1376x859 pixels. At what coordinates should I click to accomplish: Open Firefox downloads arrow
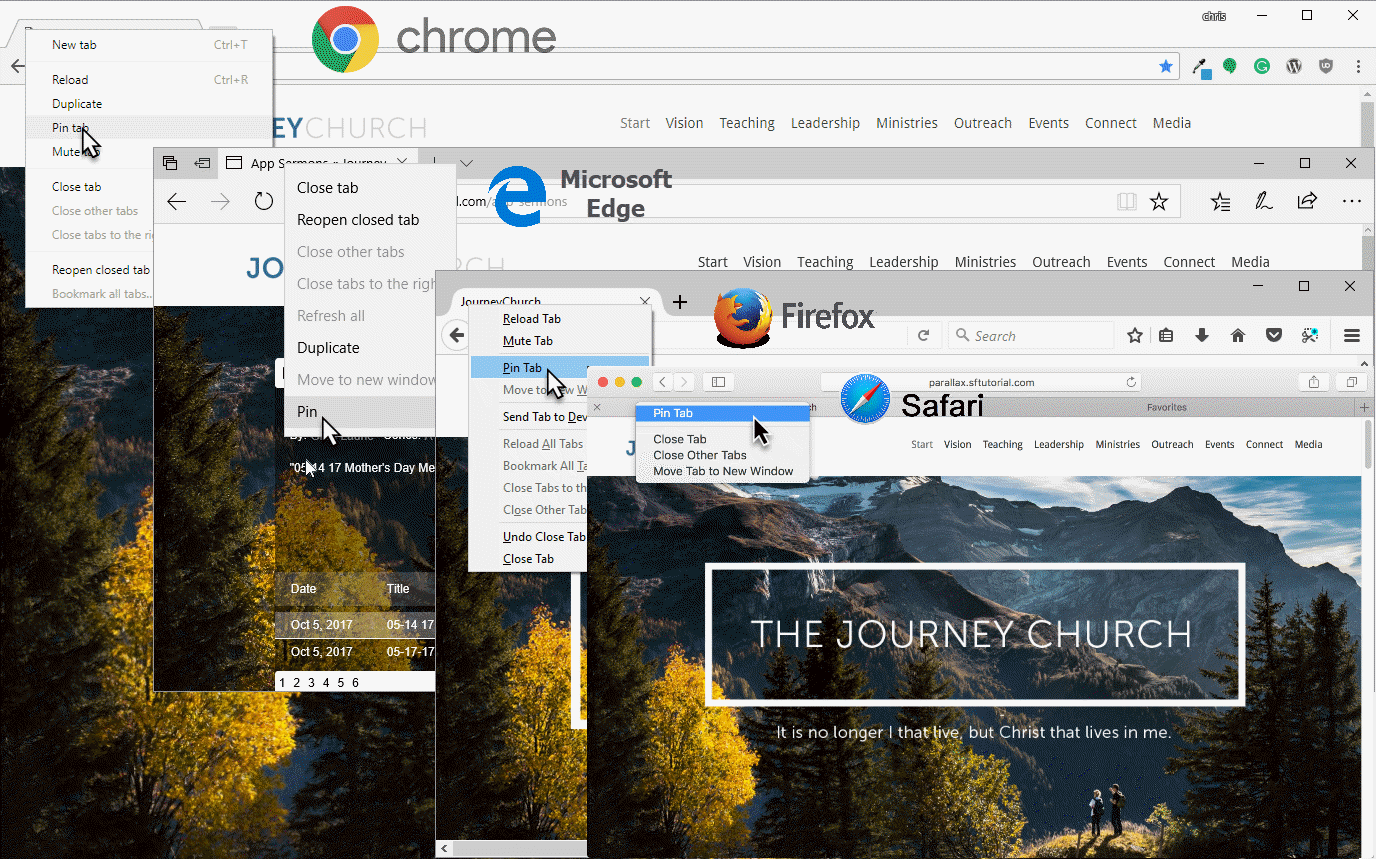[1202, 336]
